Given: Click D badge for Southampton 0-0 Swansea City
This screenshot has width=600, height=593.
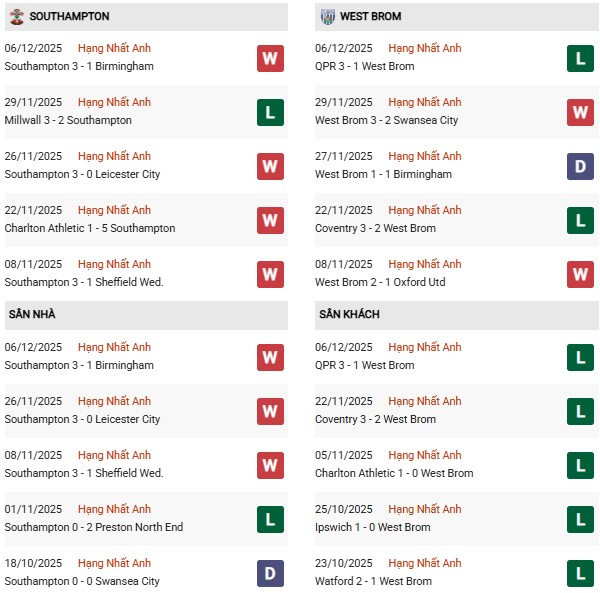Looking at the screenshot, I should (x=270, y=573).
